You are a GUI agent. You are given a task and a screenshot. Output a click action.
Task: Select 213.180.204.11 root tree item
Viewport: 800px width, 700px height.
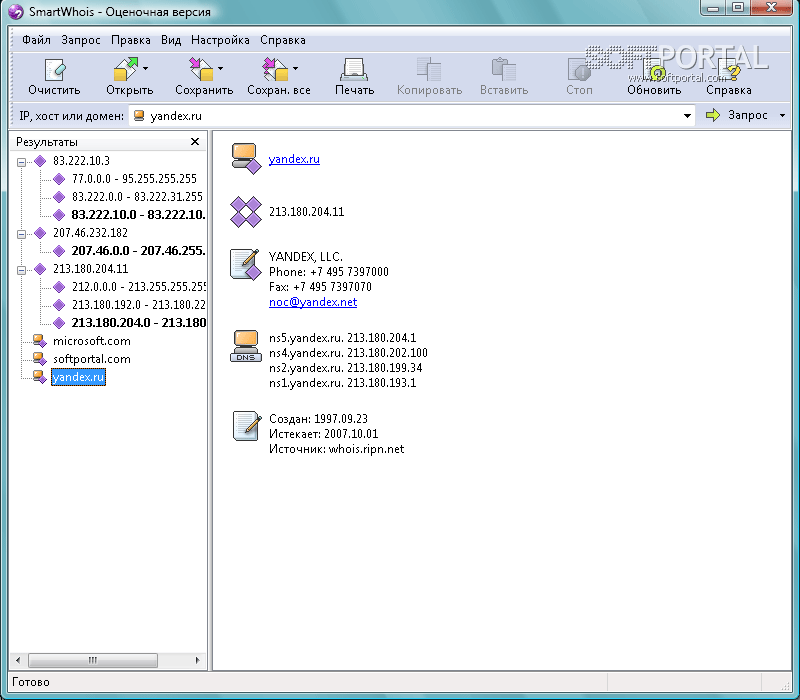(90, 269)
